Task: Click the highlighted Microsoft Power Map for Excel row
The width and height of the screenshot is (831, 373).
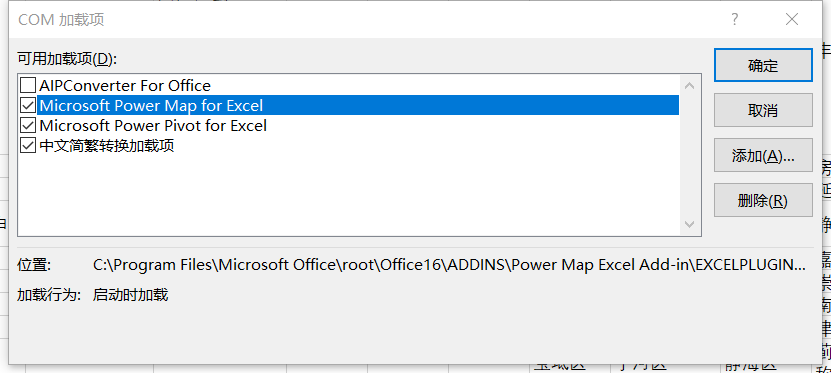Action: coord(358,105)
